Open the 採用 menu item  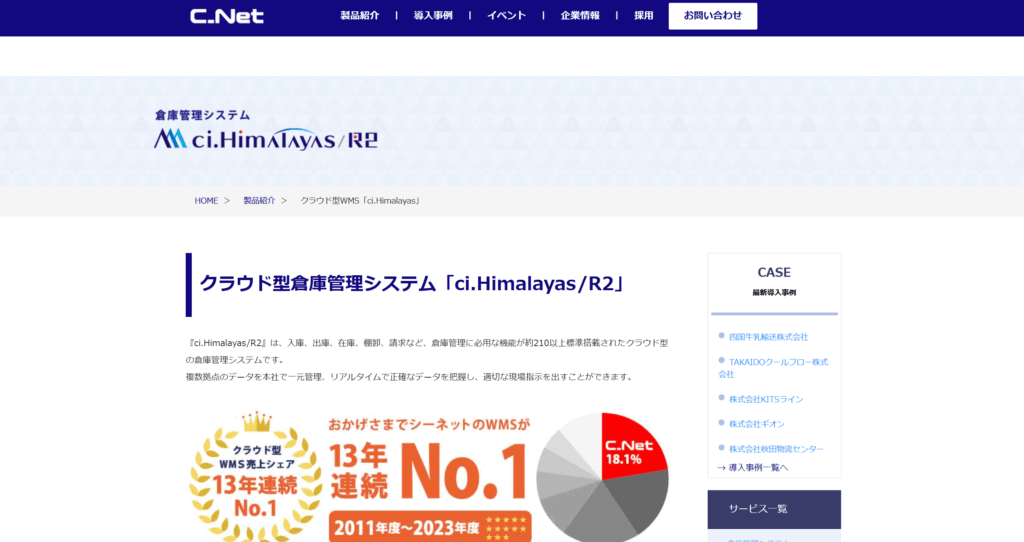tap(643, 16)
